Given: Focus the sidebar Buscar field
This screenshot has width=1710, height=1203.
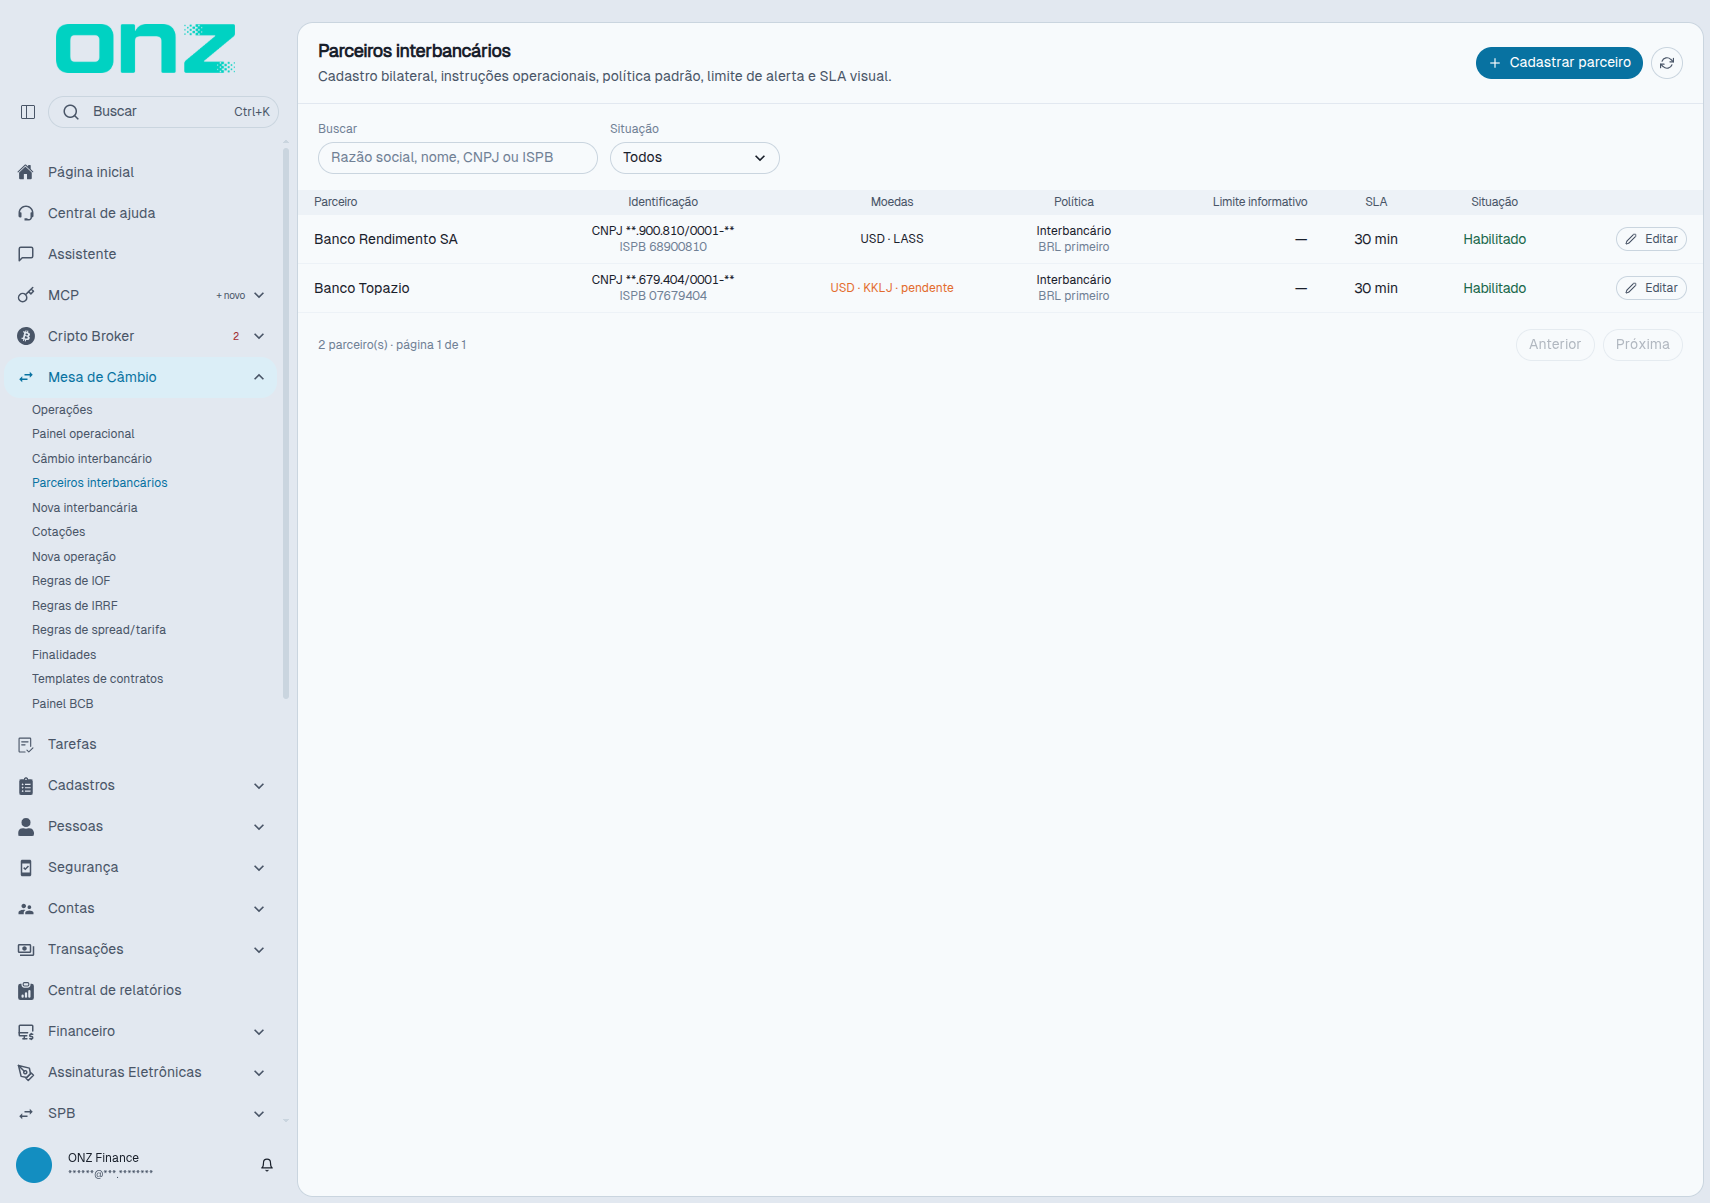Looking at the screenshot, I should click(163, 112).
